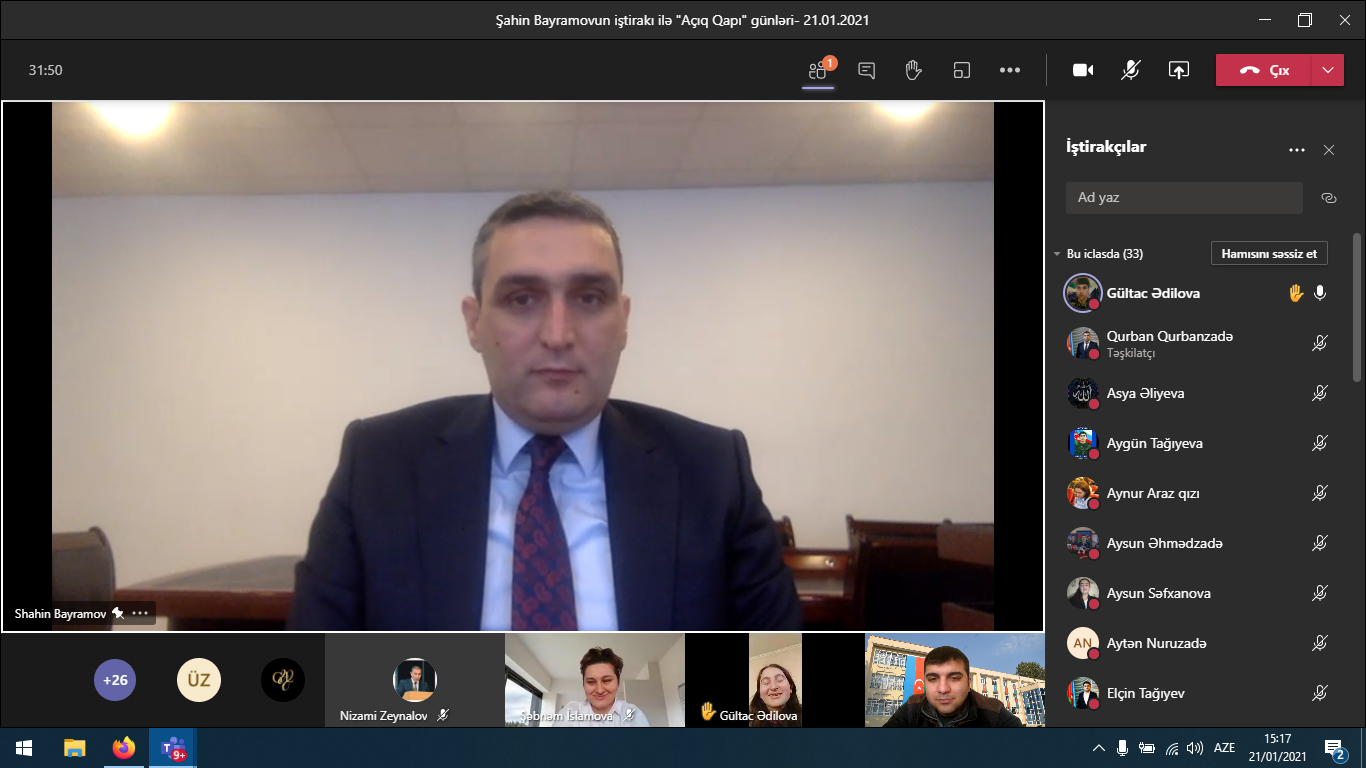Click the copy join link icon
This screenshot has width=1366, height=768.
pos(1329,198)
